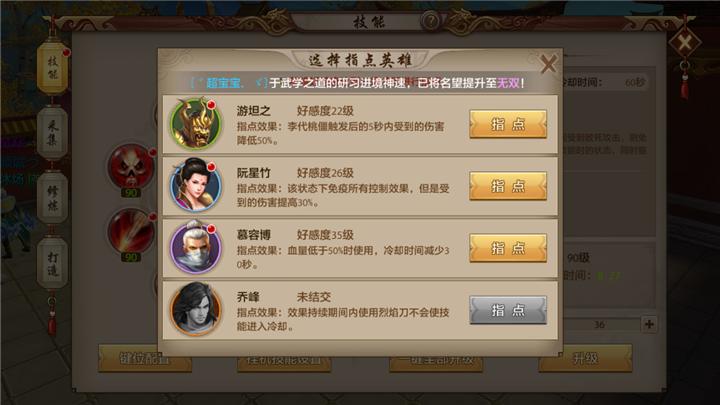
Task: Click 指点 button for 阮星竹
Action: pyautogui.click(x=508, y=186)
